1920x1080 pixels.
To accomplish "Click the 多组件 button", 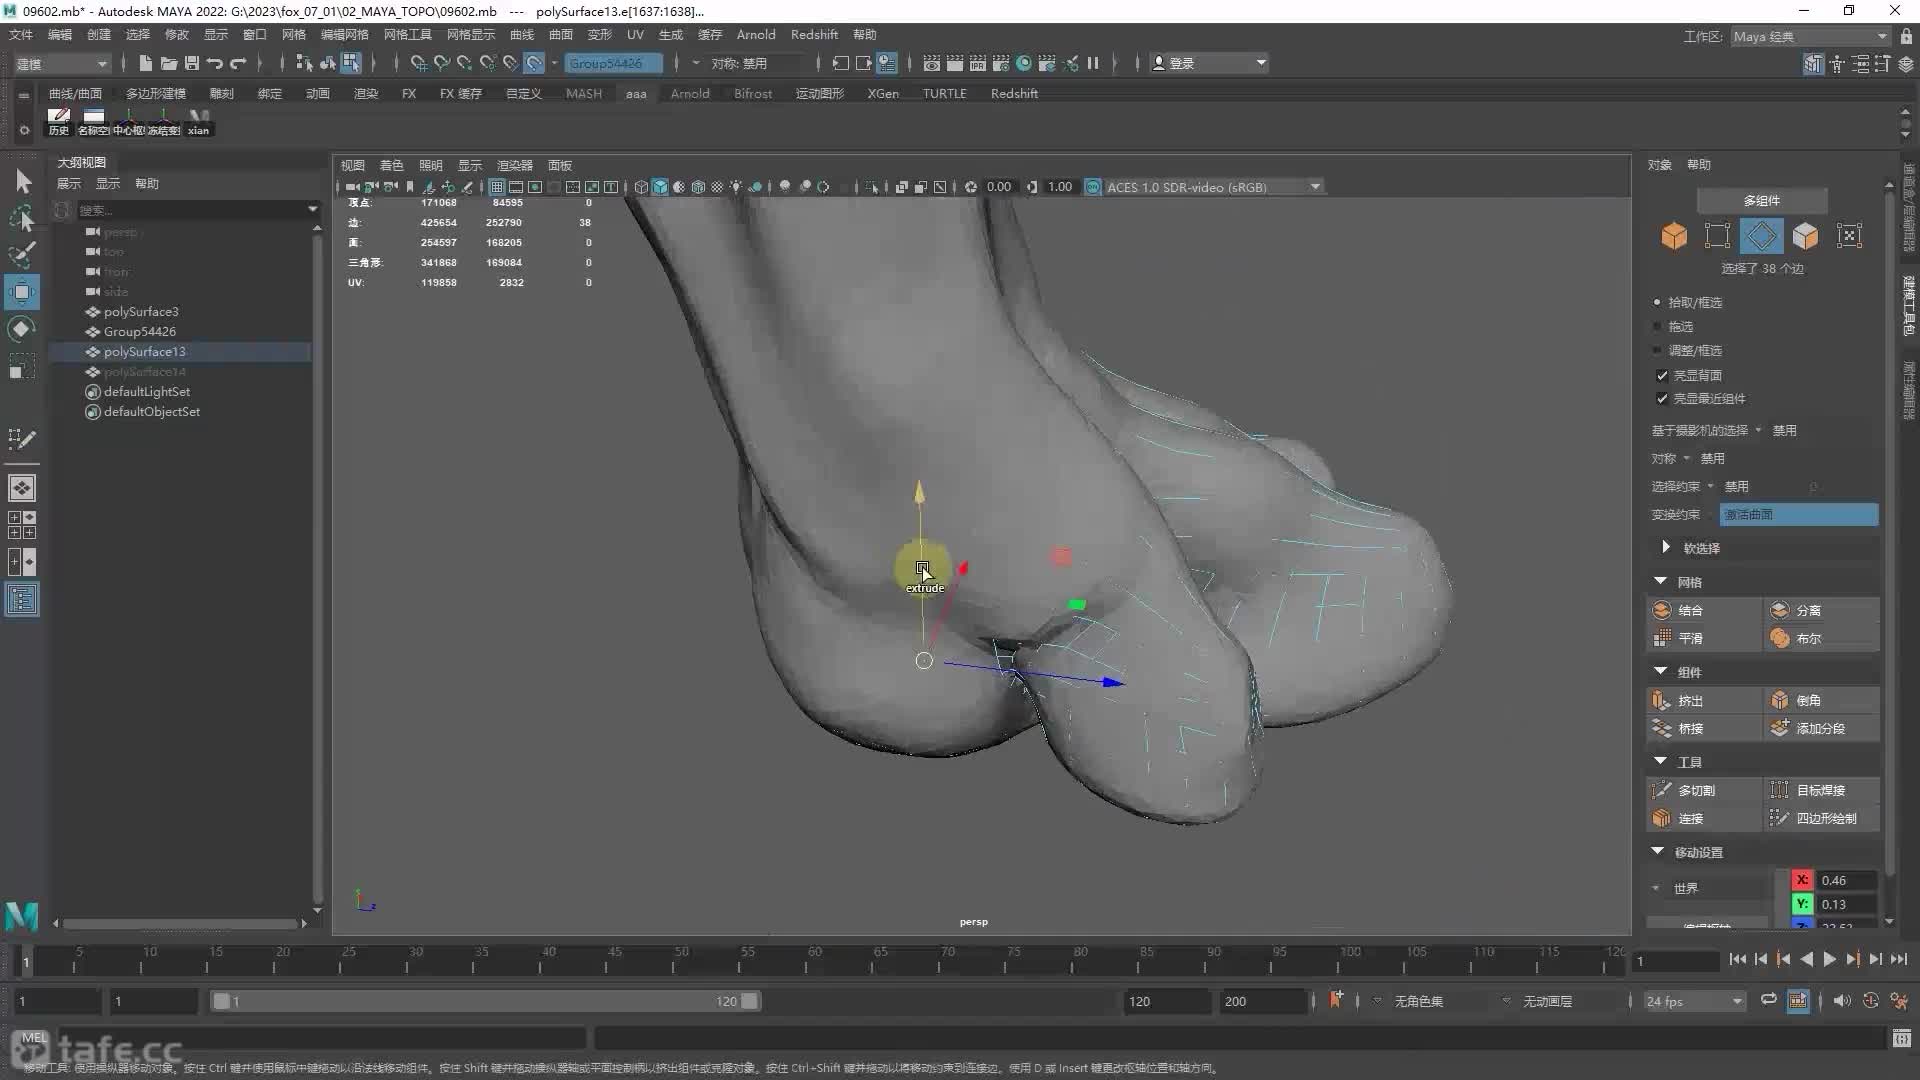I will tap(1762, 200).
